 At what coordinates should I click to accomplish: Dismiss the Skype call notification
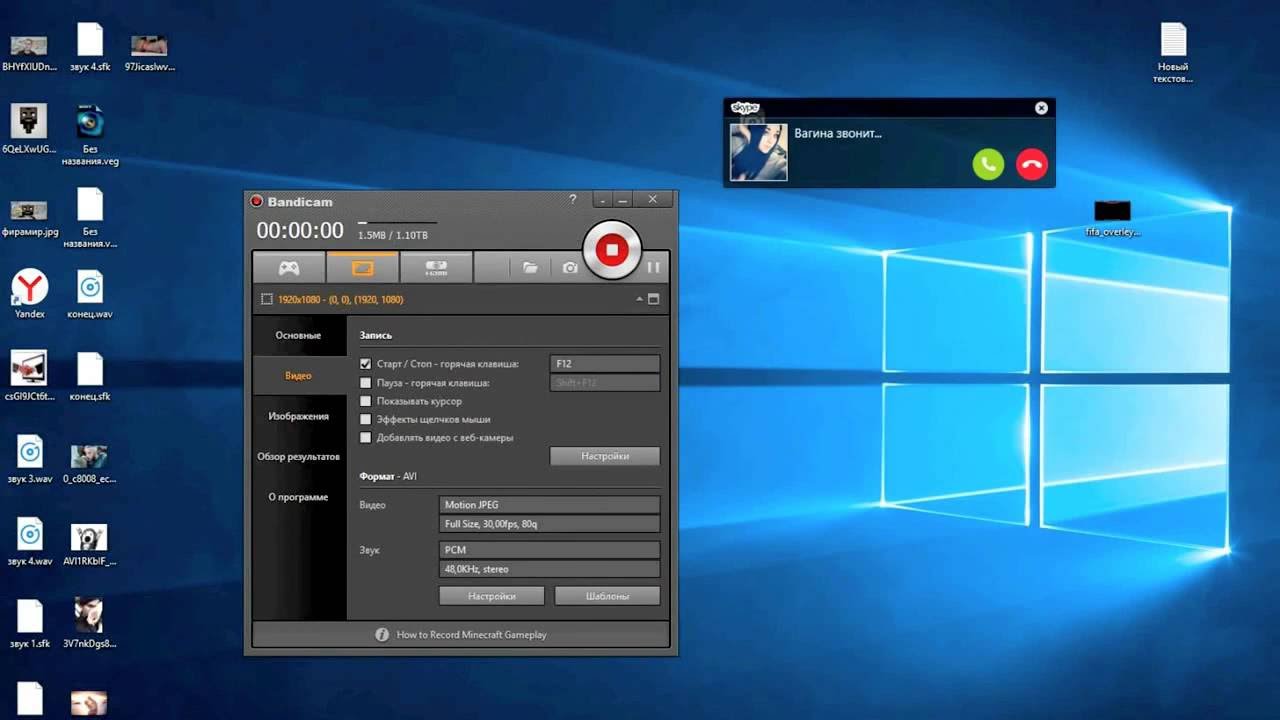click(x=1041, y=108)
